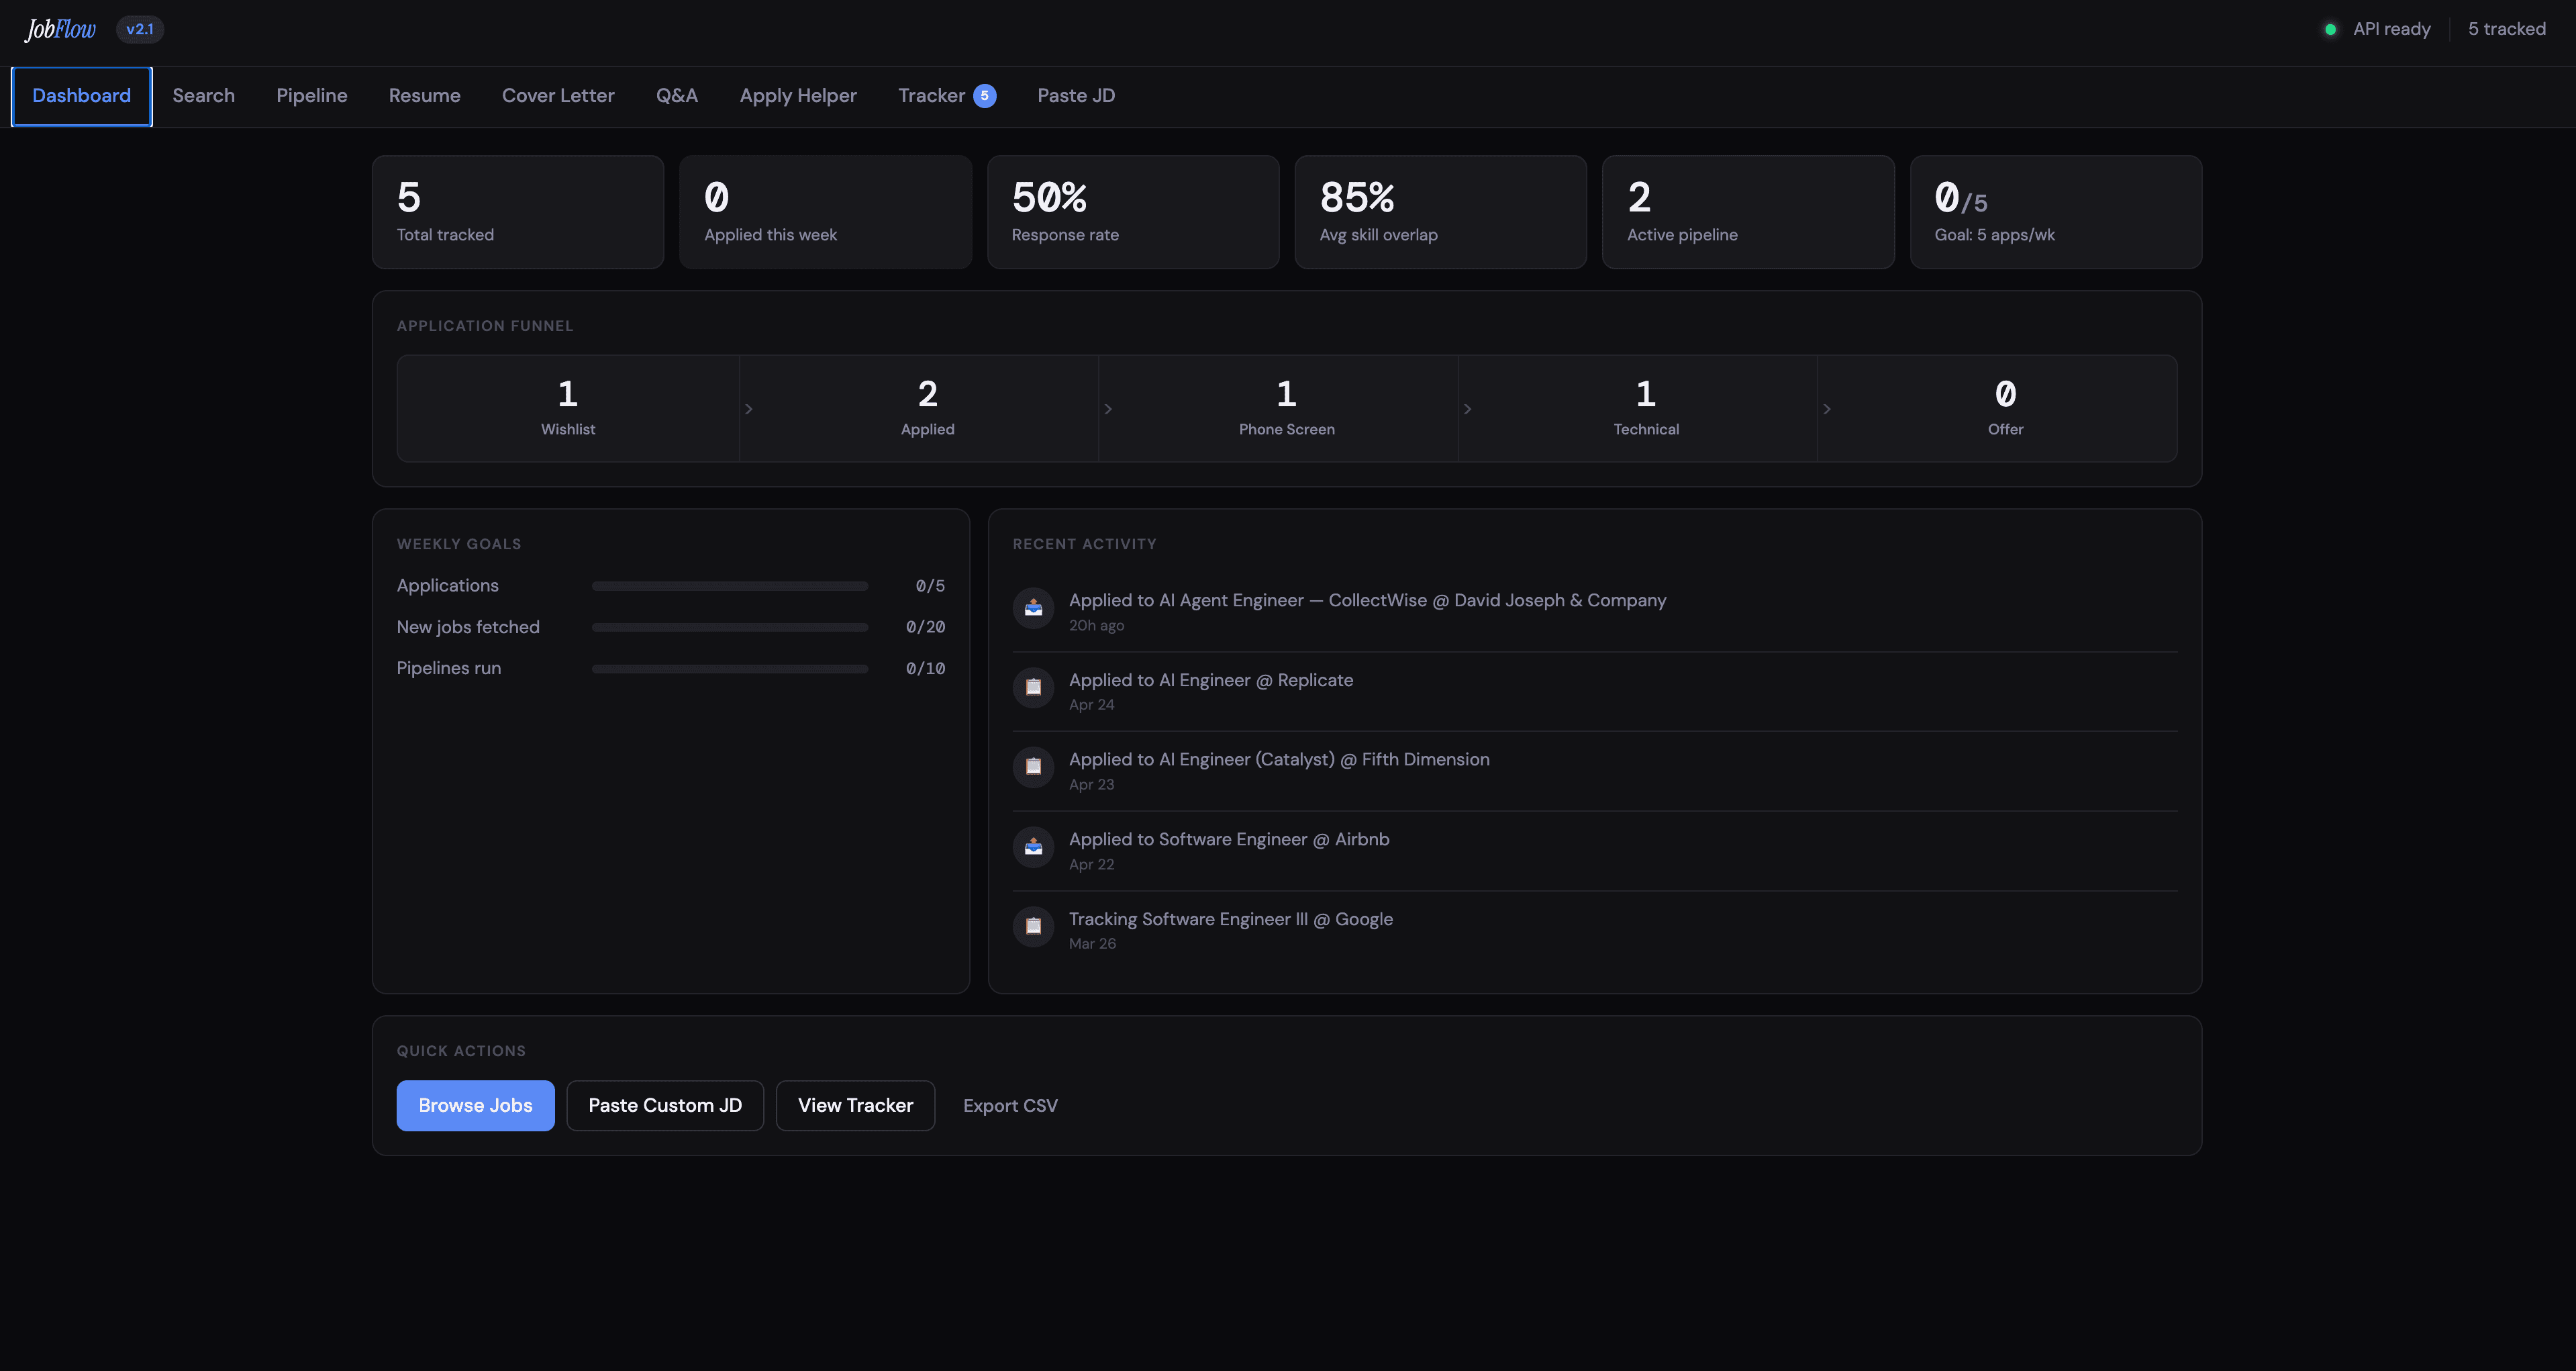Switch to the Search tab
This screenshot has height=1371, width=2576.
(x=203, y=96)
